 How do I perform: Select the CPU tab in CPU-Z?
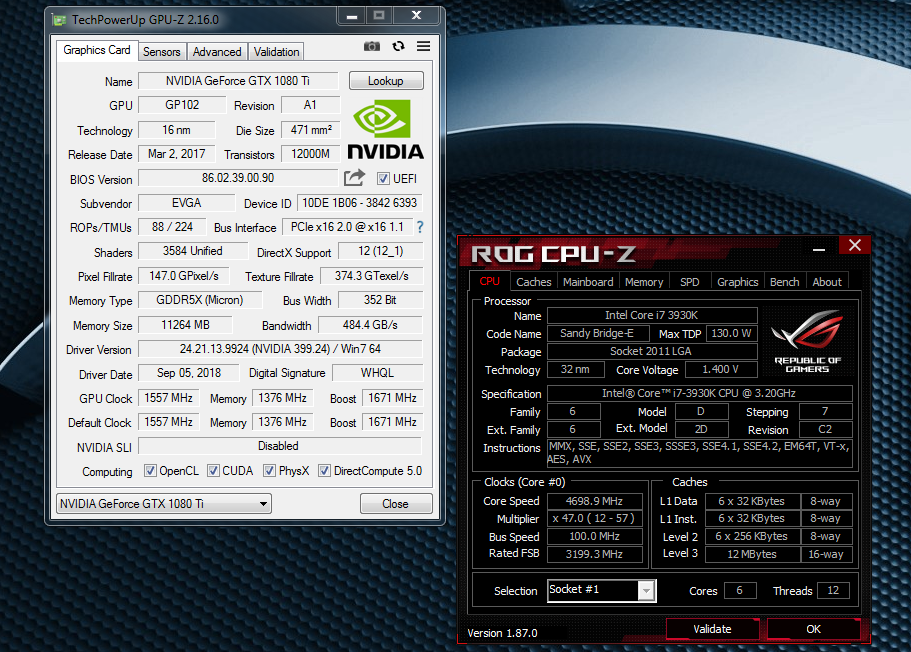click(x=489, y=281)
